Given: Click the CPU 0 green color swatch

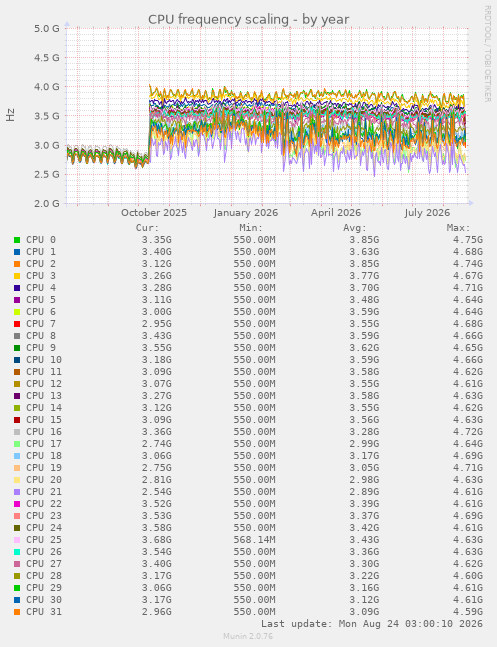Looking at the screenshot, I should [x=17, y=240].
